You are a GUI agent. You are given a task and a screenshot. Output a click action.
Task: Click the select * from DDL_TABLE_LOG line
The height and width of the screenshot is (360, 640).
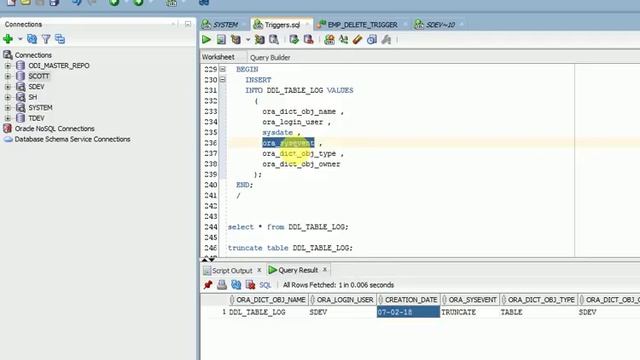(288, 227)
